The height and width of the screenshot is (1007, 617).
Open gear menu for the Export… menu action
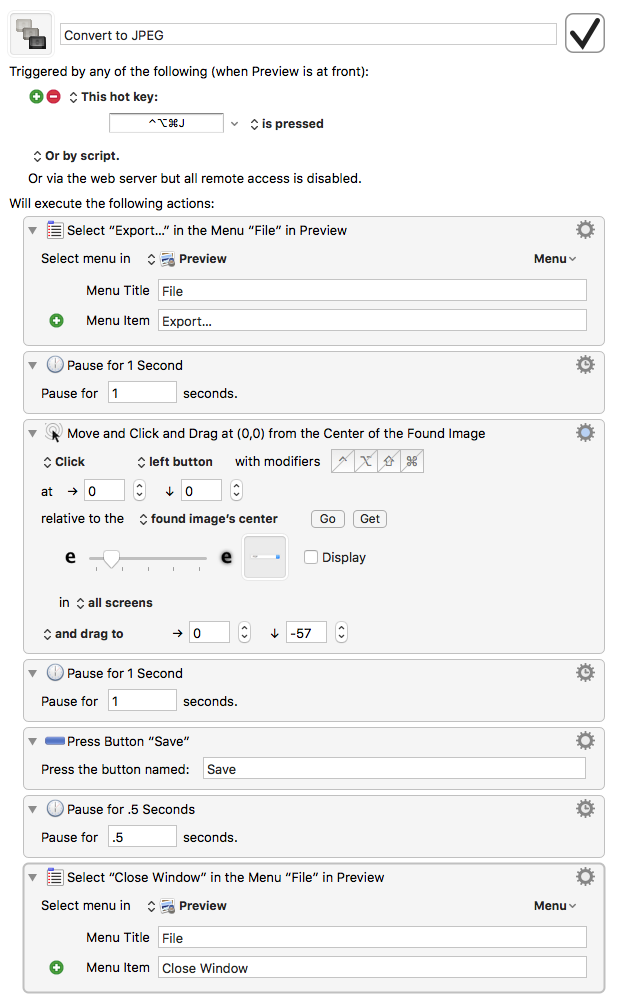585,230
